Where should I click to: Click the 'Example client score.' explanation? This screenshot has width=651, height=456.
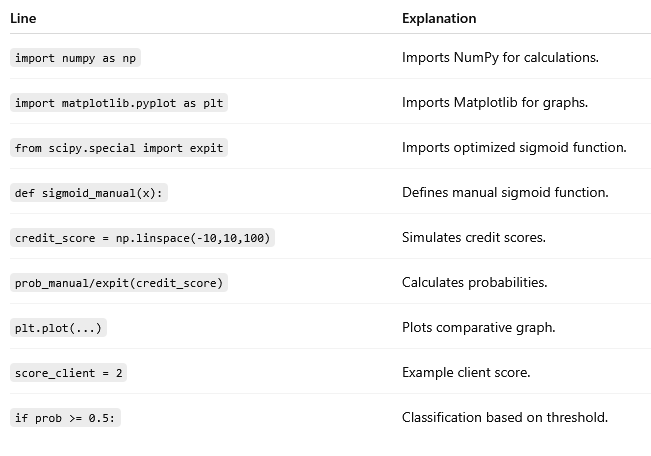pyautogui.click(x=466, y=372)
